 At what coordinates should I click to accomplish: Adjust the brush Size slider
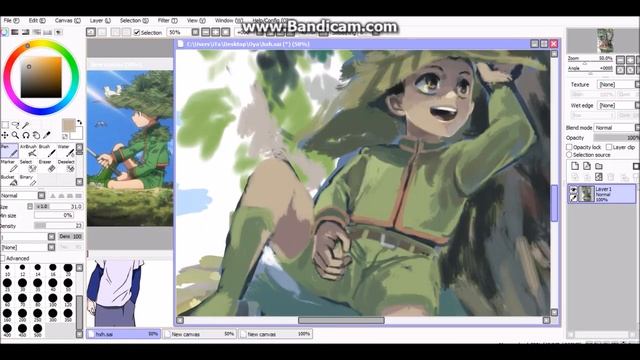point(58,207)
